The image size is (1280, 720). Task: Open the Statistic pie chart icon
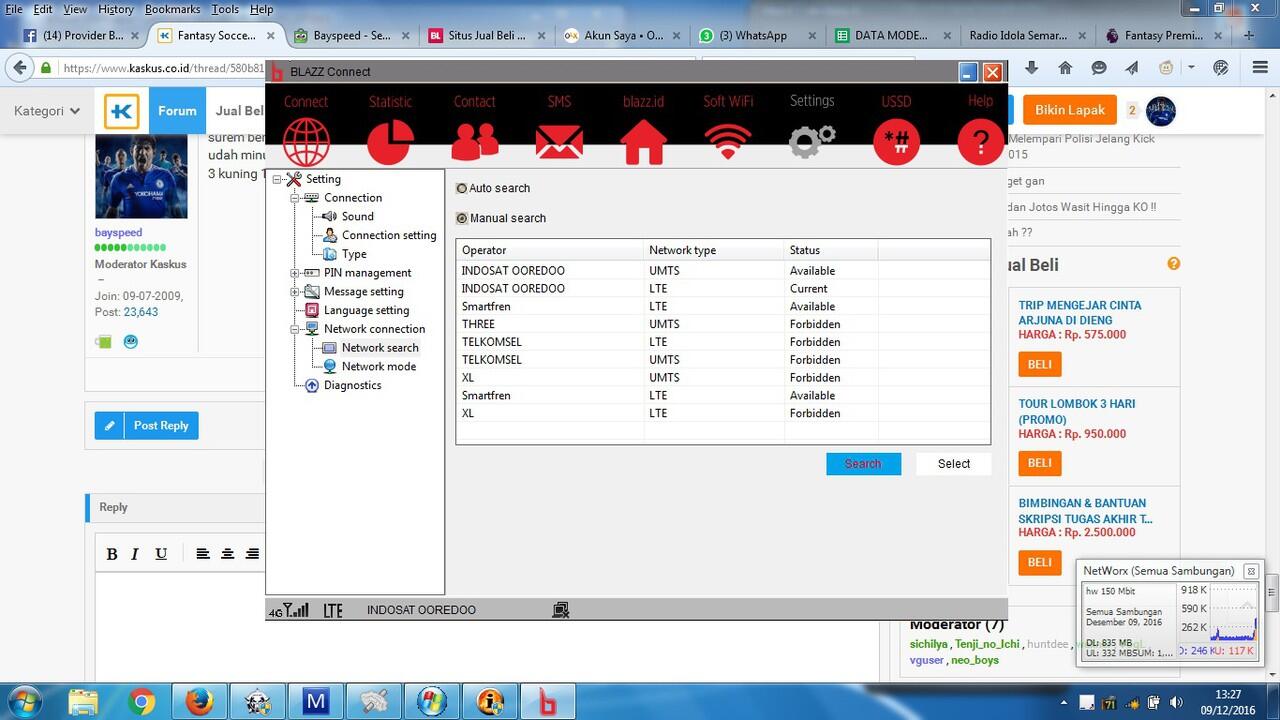tap(390, 141)
